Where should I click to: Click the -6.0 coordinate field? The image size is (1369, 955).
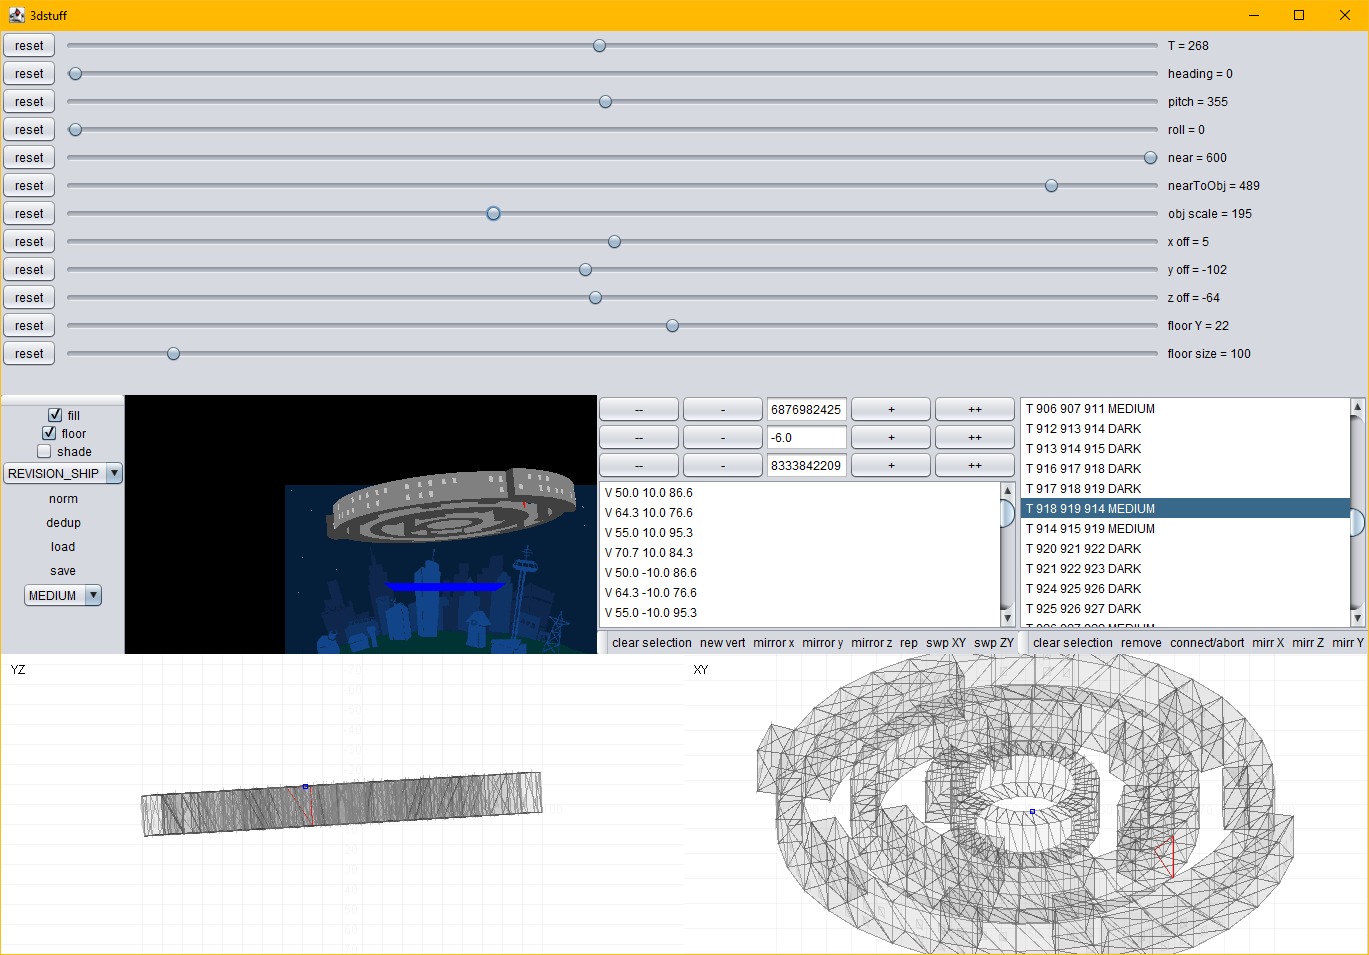(806, 438)
